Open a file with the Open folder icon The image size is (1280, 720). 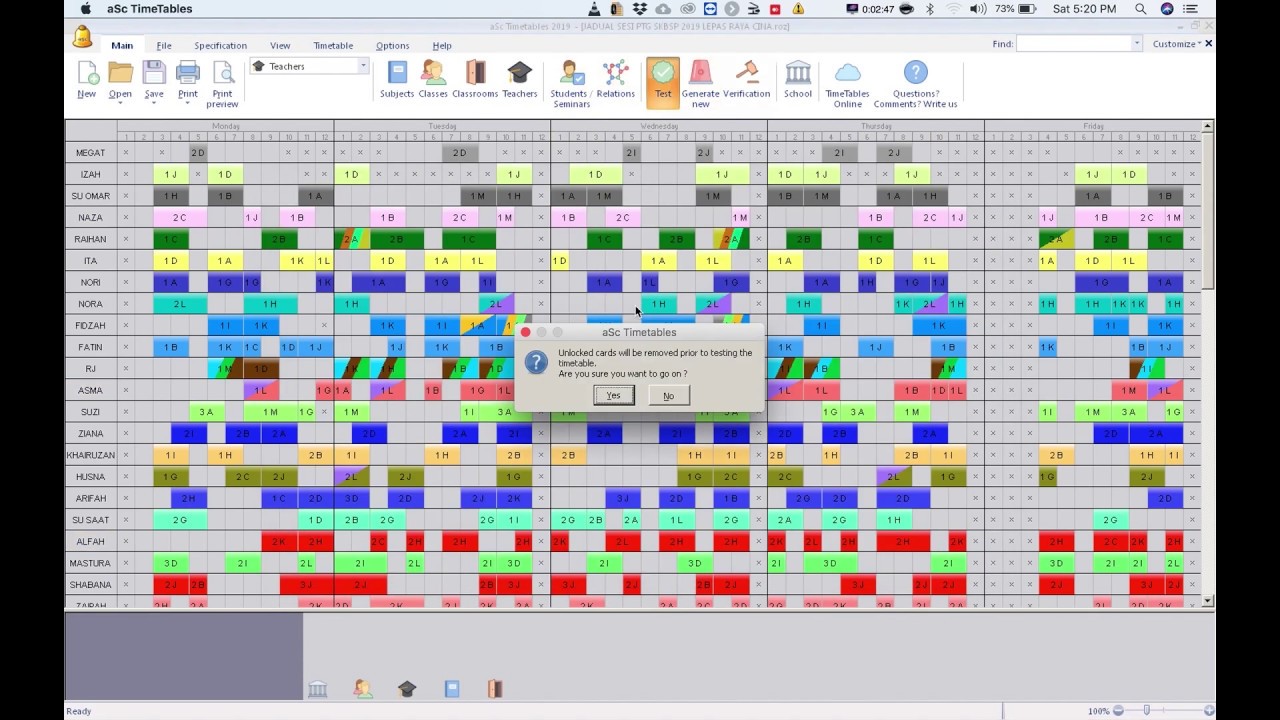120,73
